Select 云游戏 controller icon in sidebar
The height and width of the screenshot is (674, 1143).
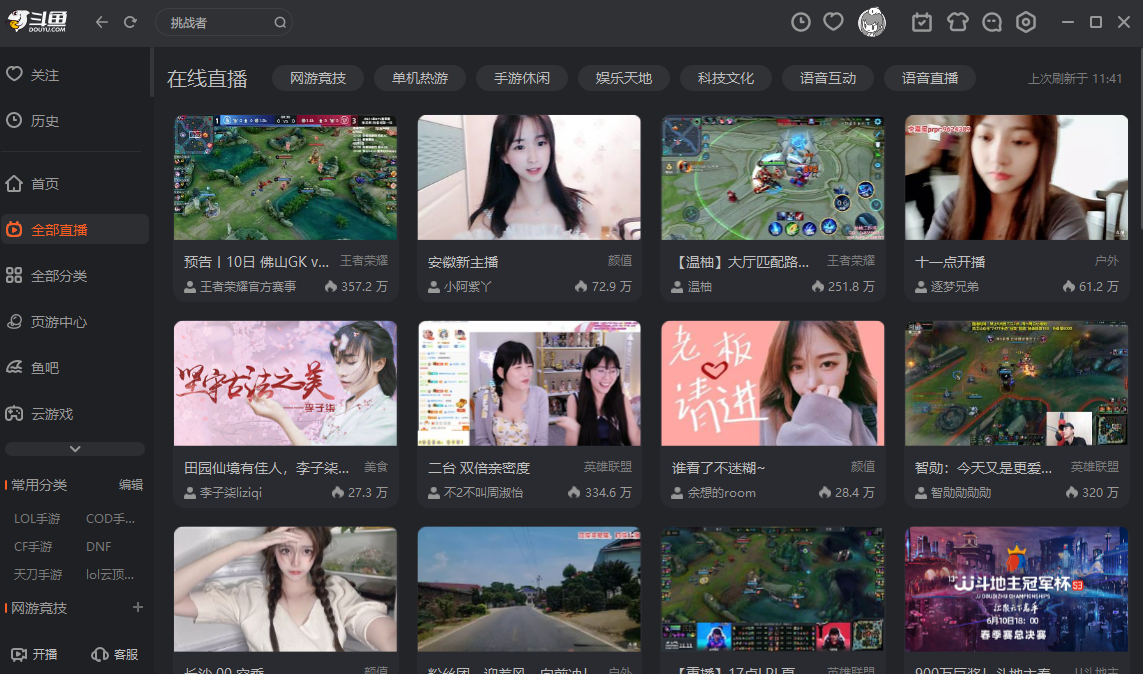(x=44, y=412)
